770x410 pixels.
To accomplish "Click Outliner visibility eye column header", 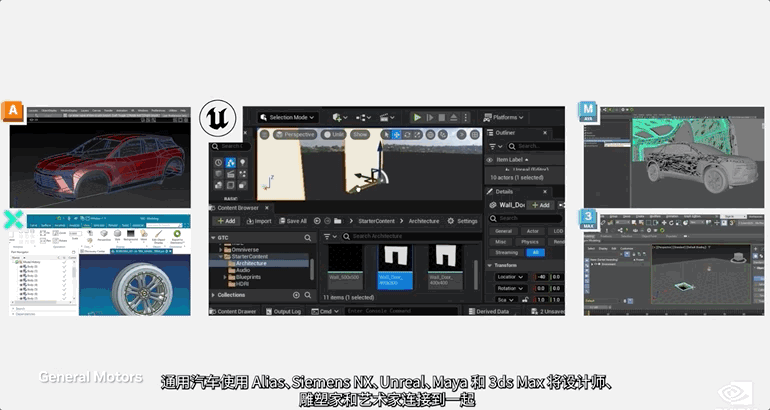I will pos(490,160).
